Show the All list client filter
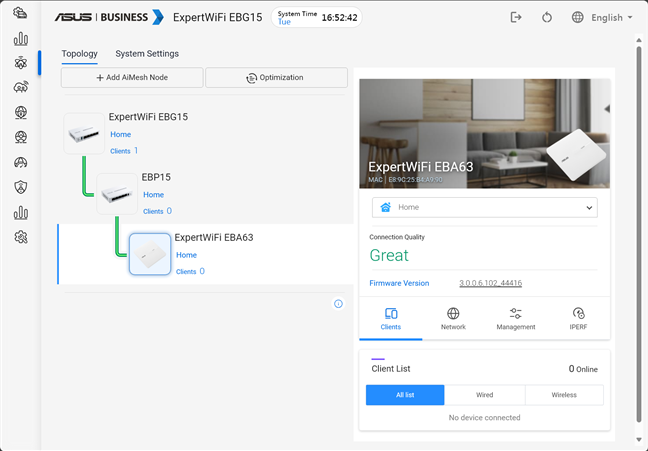Viewport: 648px width, 451px height. pos(405,395)
